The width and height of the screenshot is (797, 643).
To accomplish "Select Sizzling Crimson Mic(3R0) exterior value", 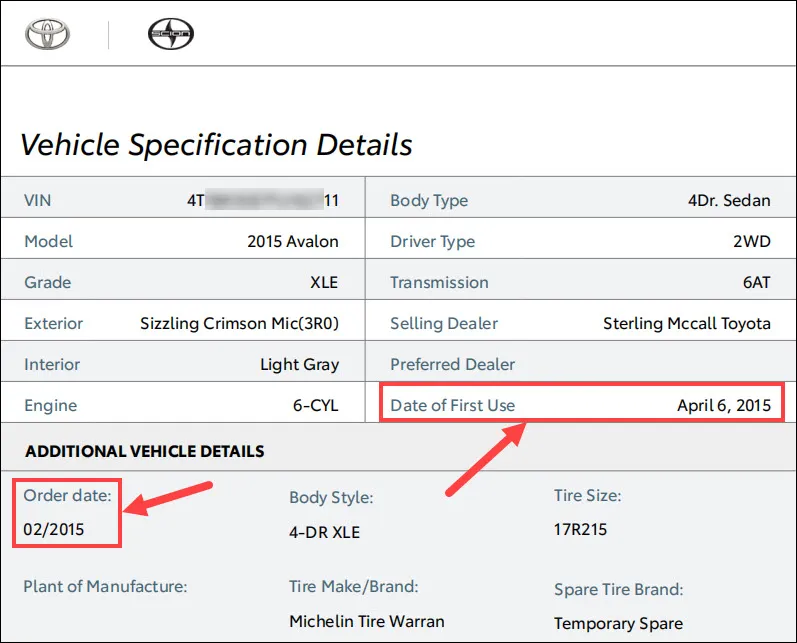I will [239, 323].
